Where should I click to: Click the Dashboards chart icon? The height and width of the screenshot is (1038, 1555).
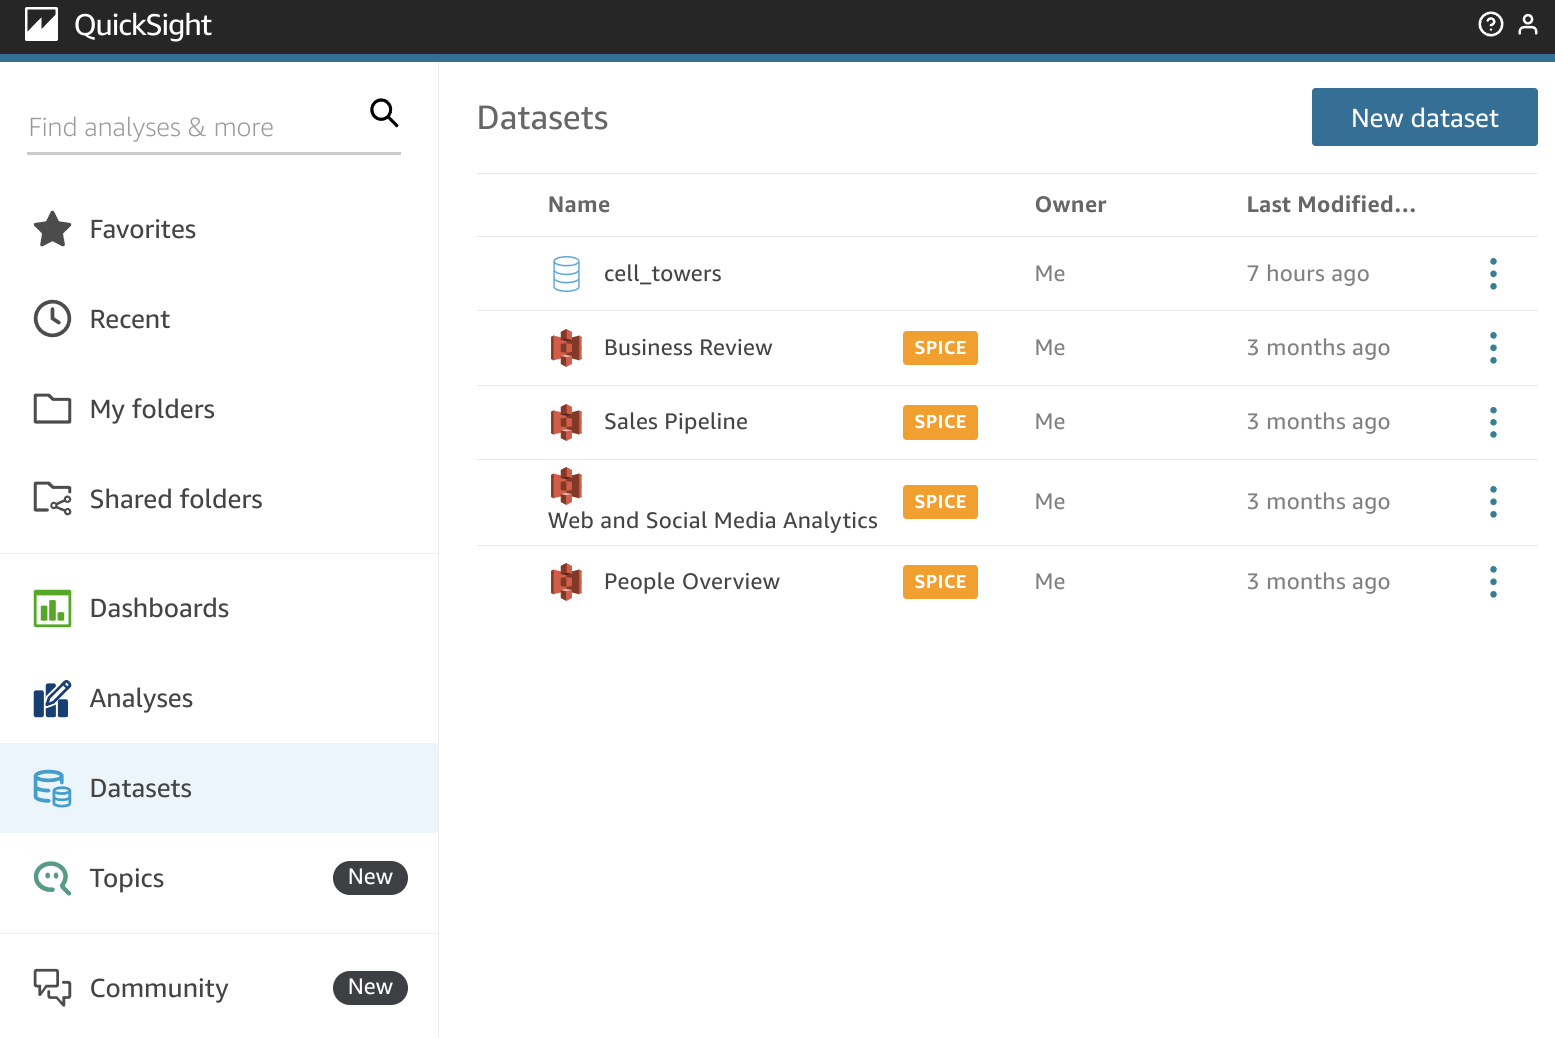[x=52, y=608]
